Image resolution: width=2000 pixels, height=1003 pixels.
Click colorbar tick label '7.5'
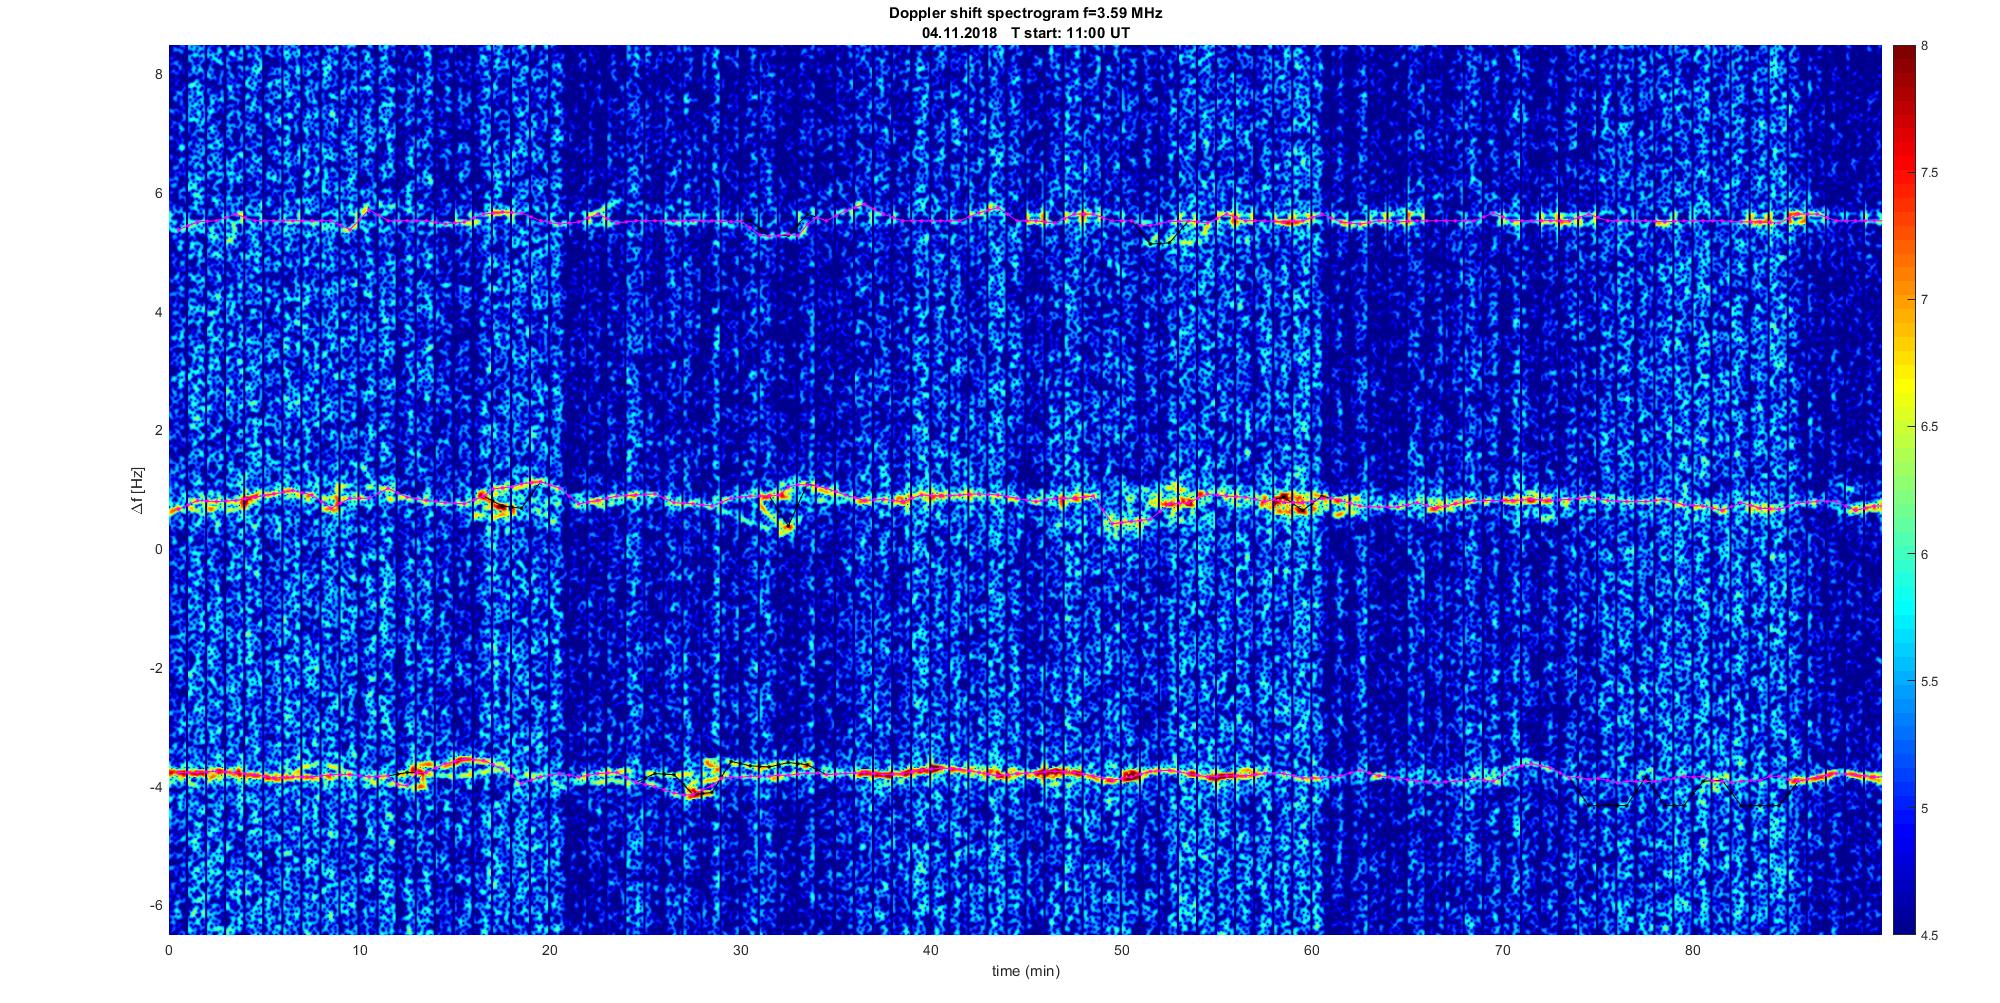1930,173
